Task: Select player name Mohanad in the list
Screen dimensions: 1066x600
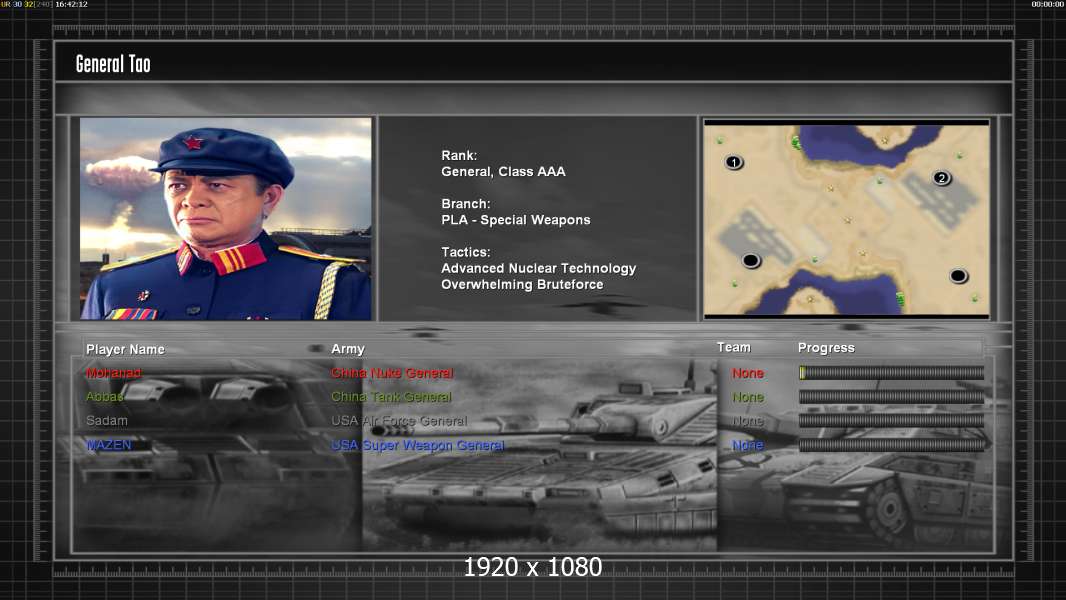Action: [x=113, y=373]
